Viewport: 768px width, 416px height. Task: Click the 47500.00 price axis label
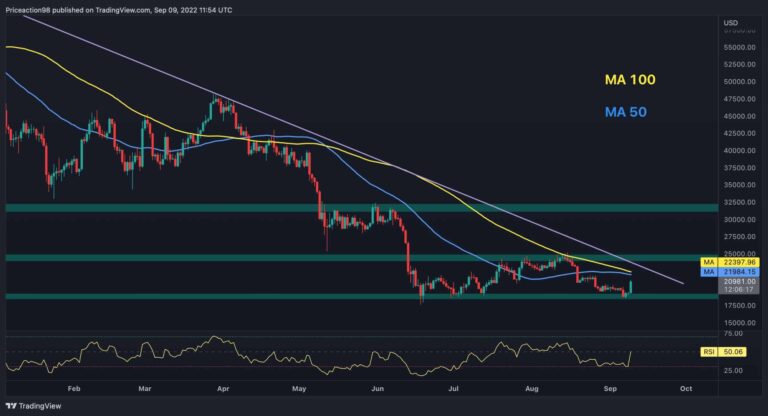point(740,99)
